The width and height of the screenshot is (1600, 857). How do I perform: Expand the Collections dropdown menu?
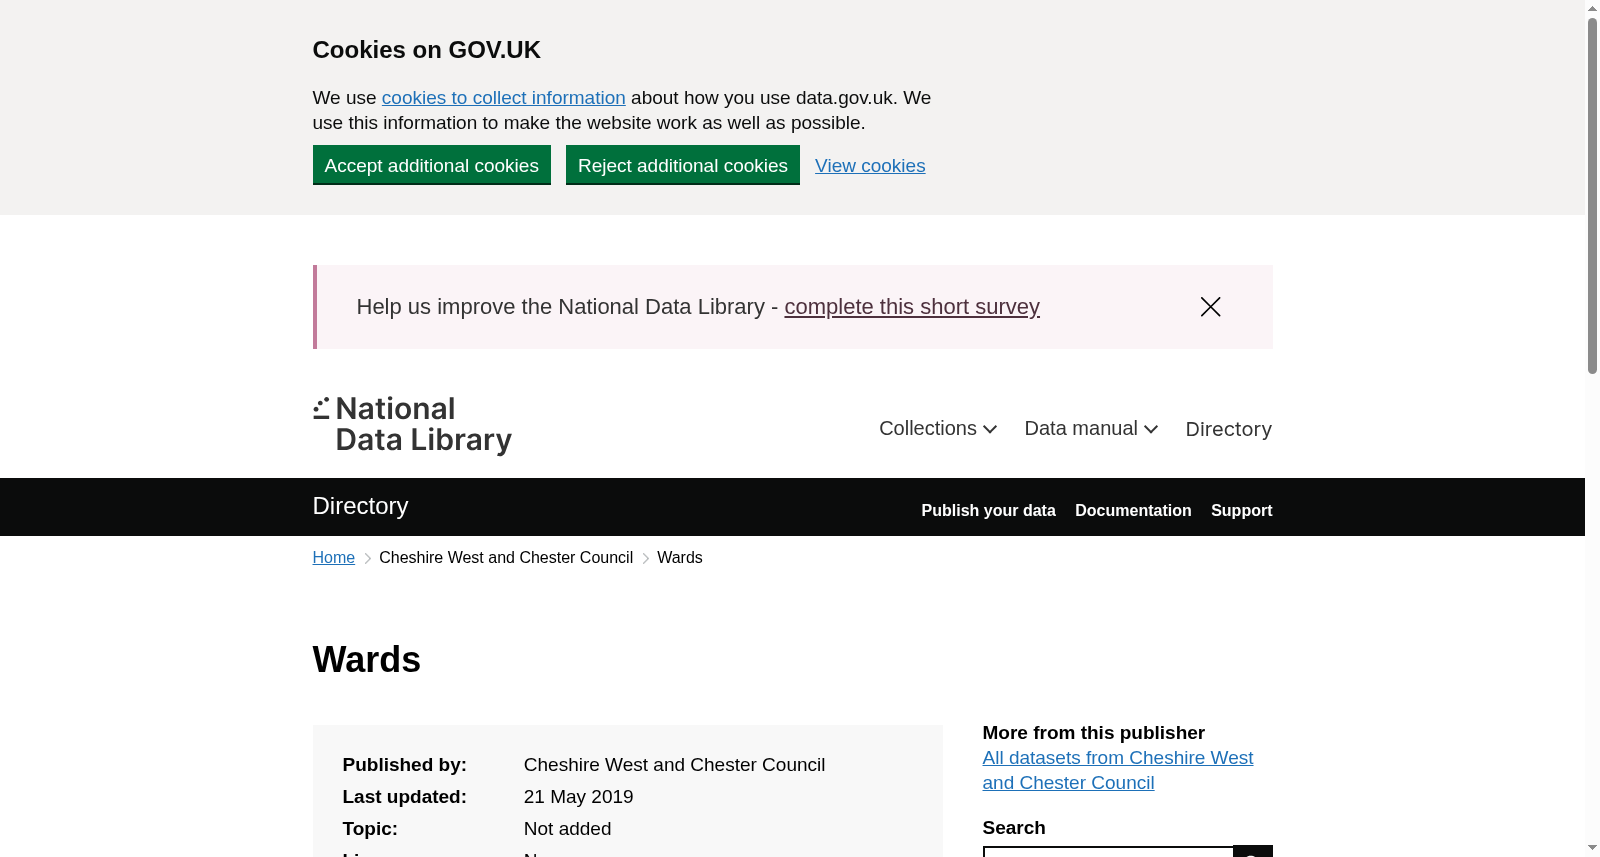938,429
